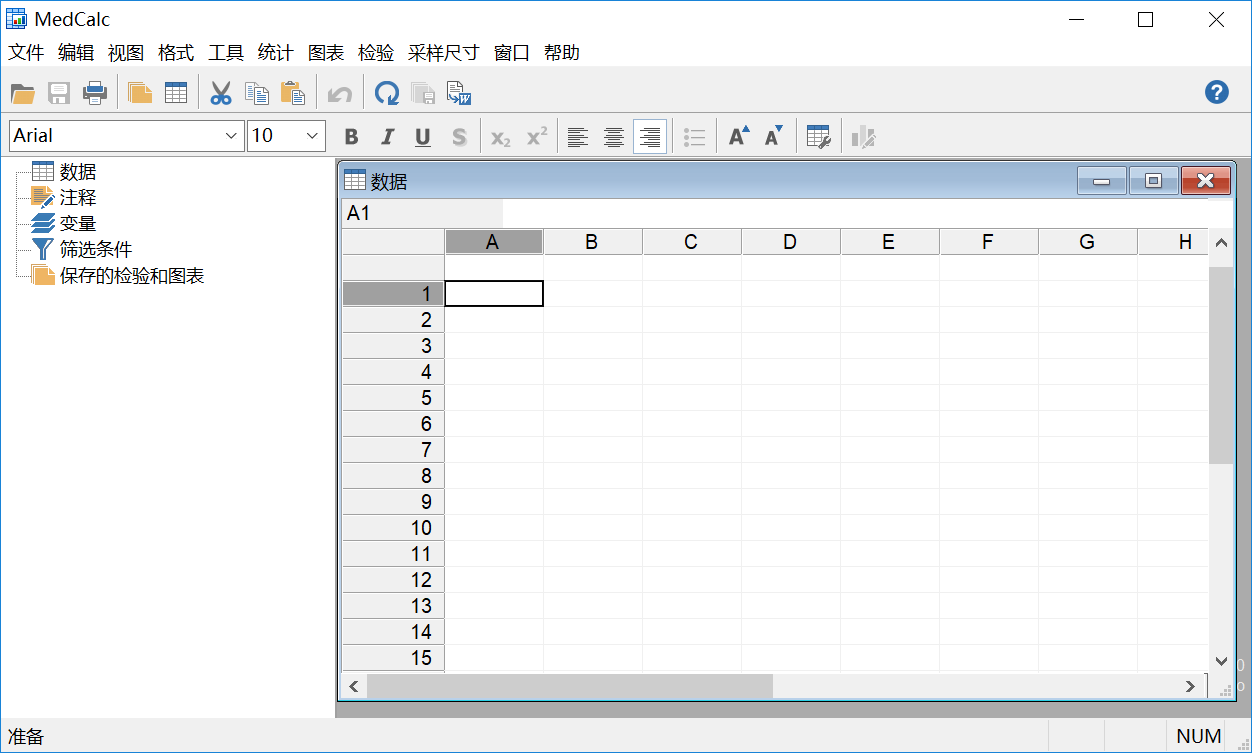Viewport: 1252px width, 753px height.
Task: Open the 图表 menu
Action: (326, 53)
